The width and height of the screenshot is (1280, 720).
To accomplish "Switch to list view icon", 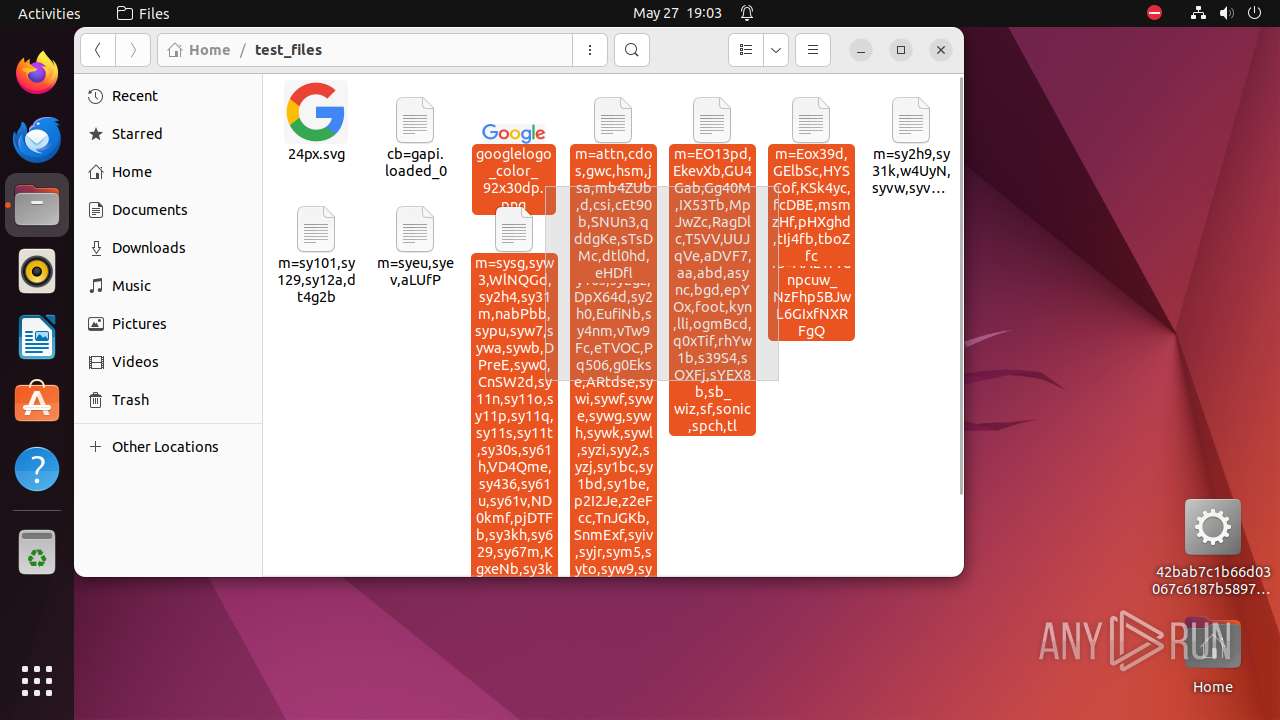I will click(x=746, y=50).
